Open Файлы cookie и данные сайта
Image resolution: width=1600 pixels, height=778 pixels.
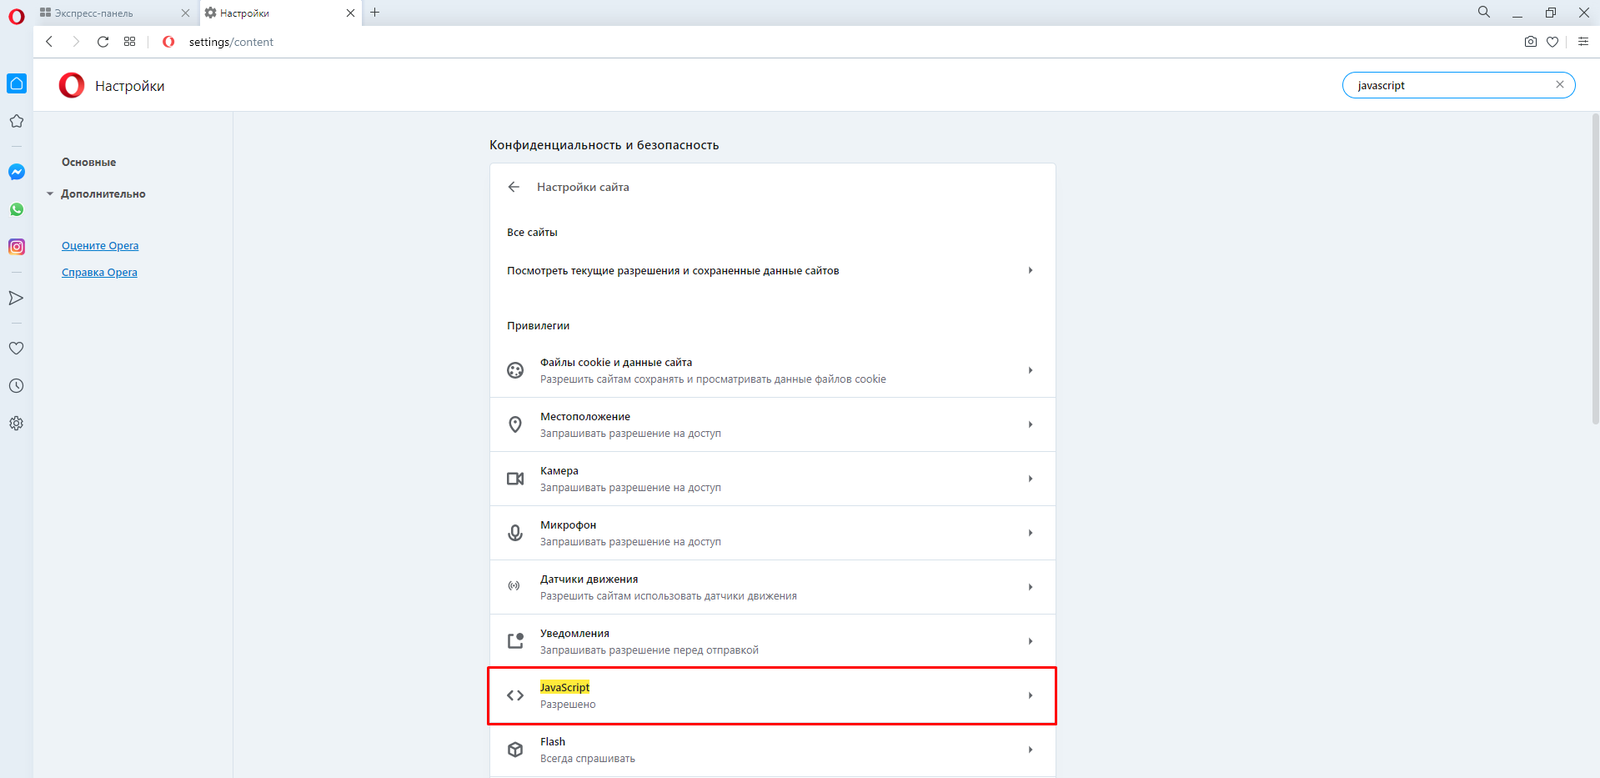click(x=771, y=370)
